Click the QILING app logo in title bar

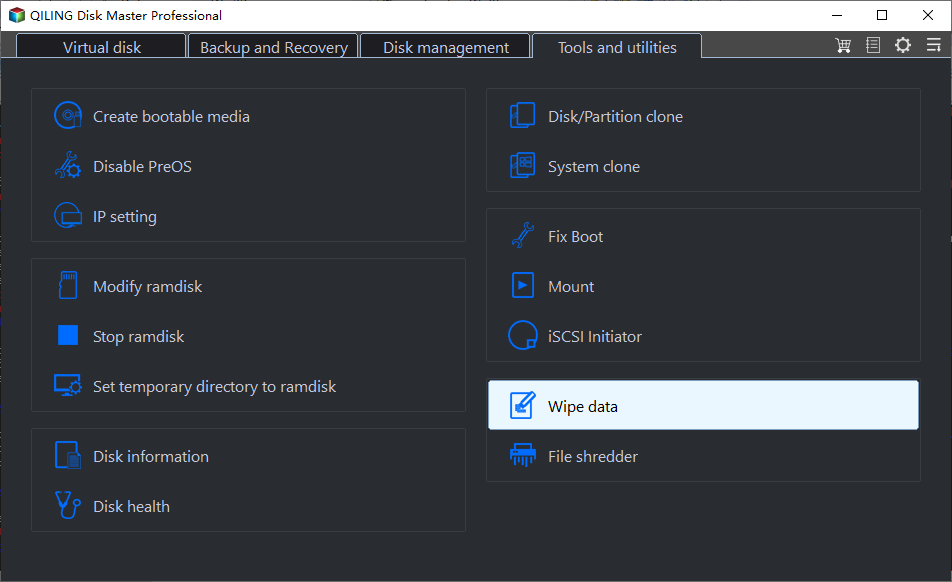(x=16, y=15)
